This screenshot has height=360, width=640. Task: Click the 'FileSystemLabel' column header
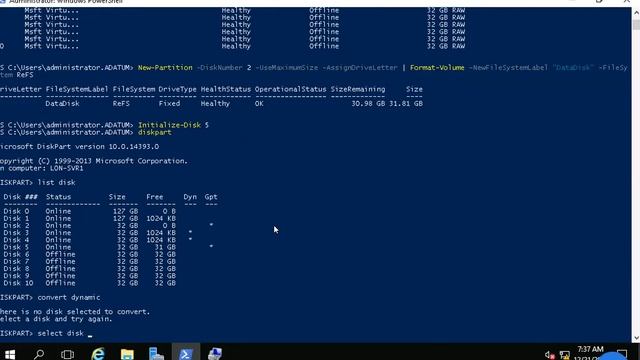click(x=77, y=89)
